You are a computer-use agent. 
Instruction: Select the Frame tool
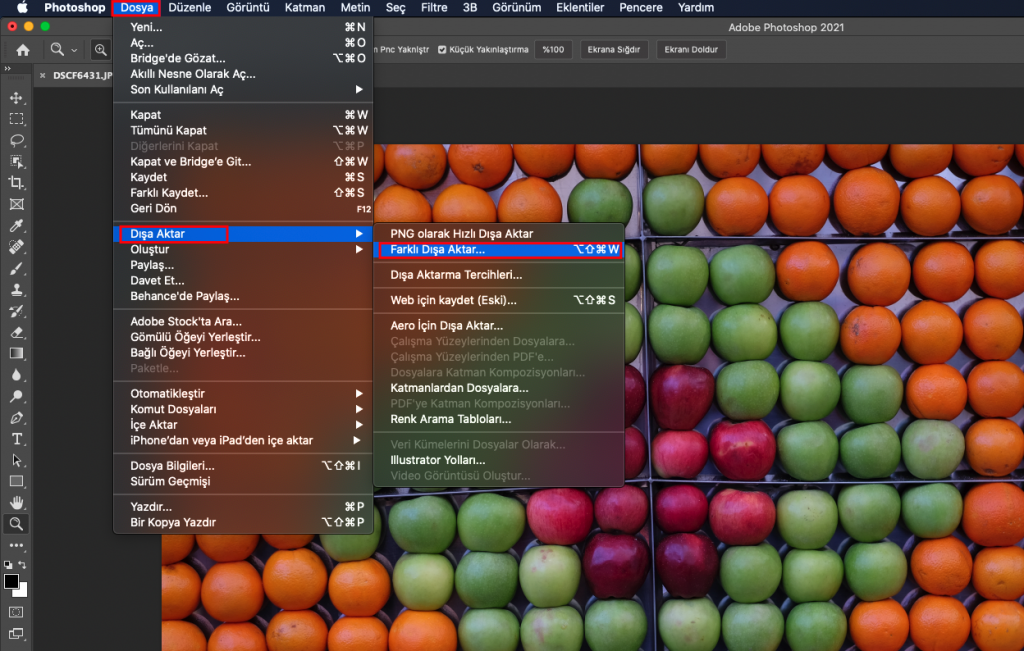click(16, 204)
